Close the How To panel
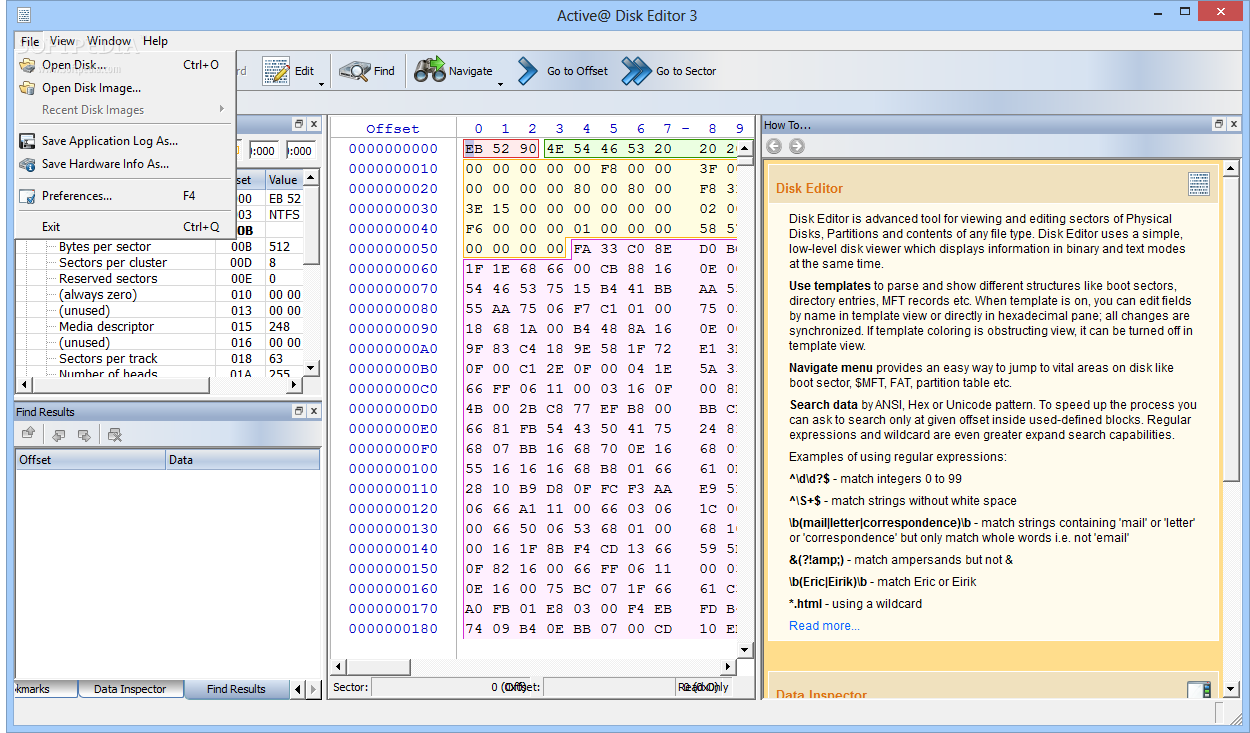This screenshot has height=733, width=1250. [1234, 125]
